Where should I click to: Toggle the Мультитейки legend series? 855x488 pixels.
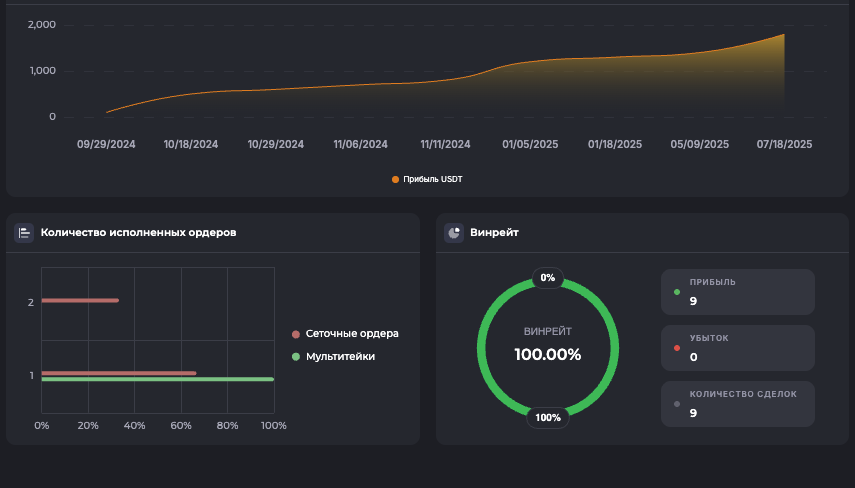[340, 356]
